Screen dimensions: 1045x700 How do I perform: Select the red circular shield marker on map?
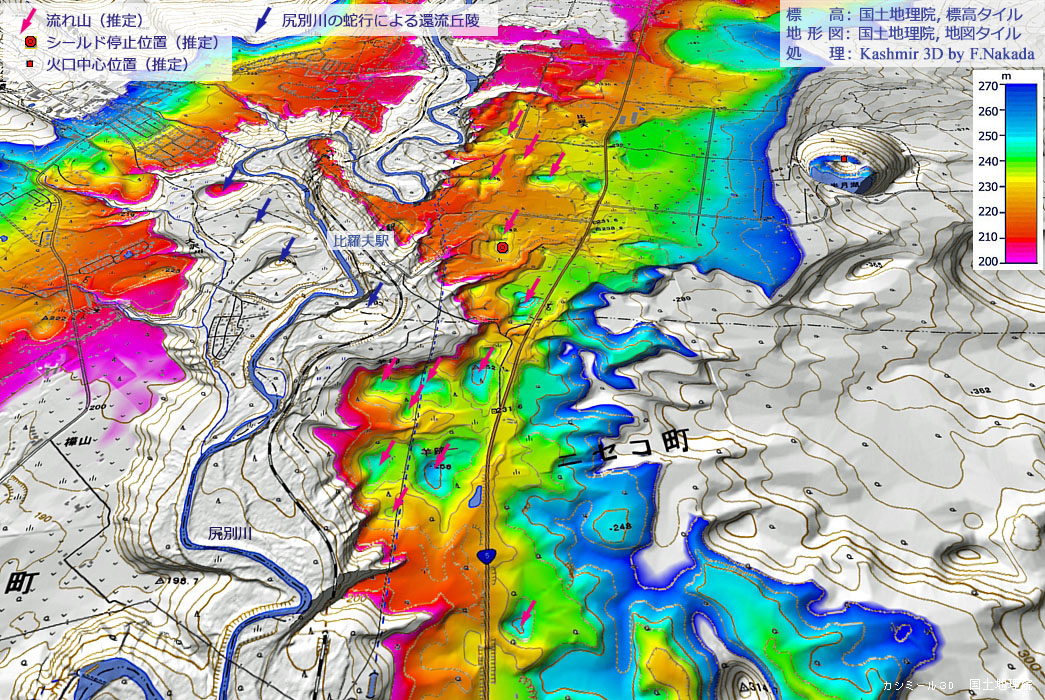click(x=502, y=246)
